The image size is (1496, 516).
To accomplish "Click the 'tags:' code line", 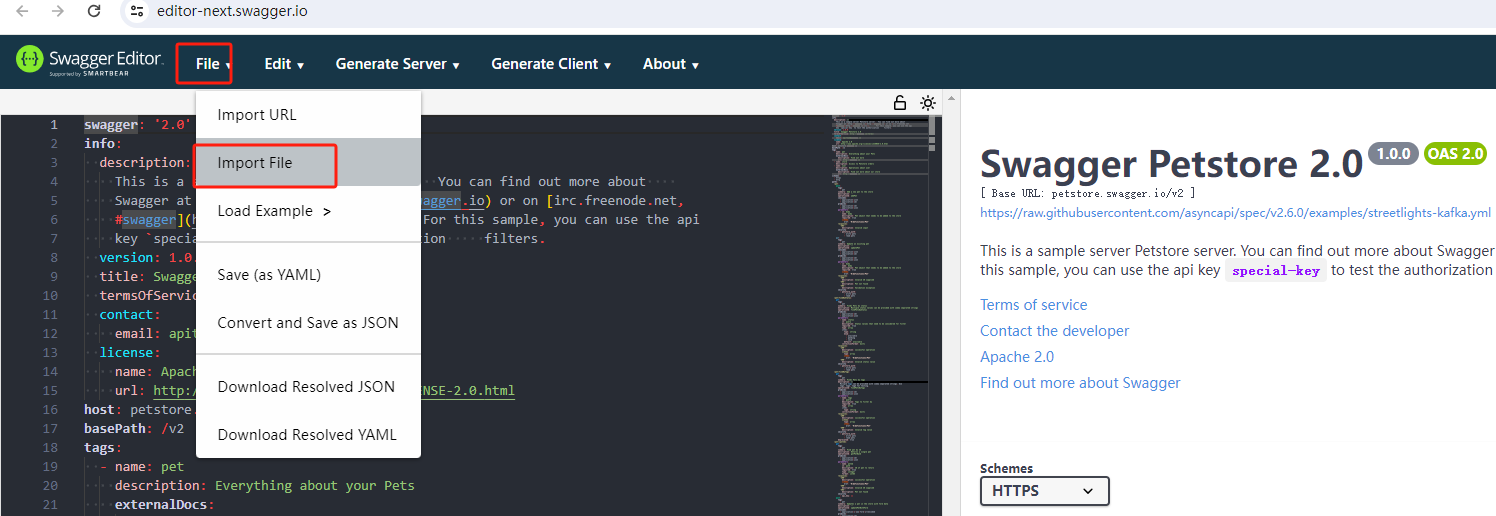I will [x=102, y=447].
